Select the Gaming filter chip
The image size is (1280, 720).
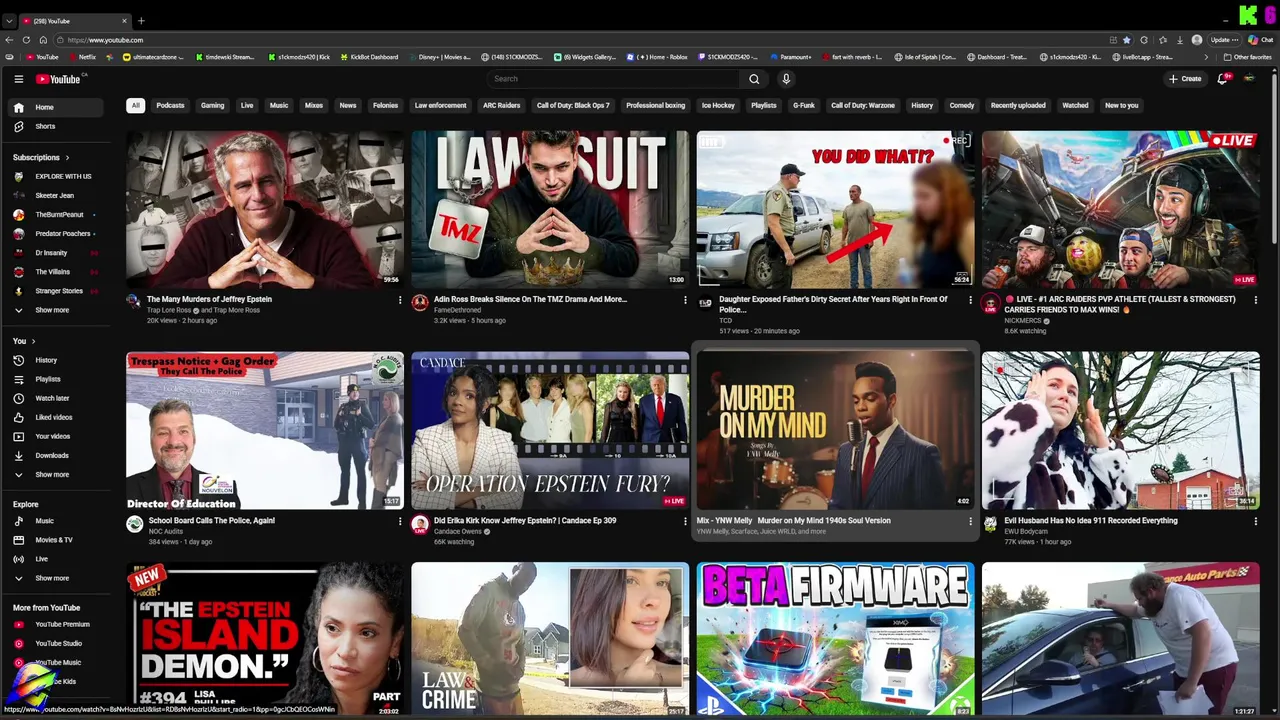pos(212,105)
